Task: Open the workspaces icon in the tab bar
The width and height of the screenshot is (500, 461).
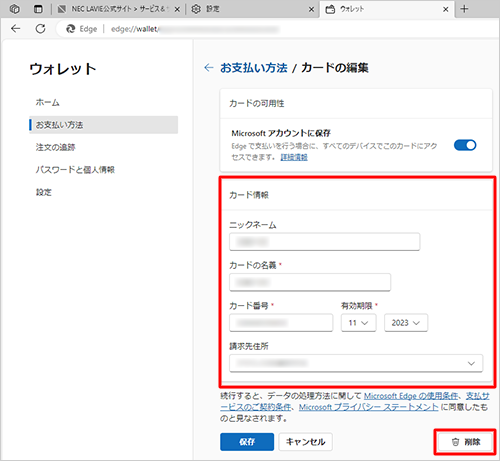Action: (15, 9)
